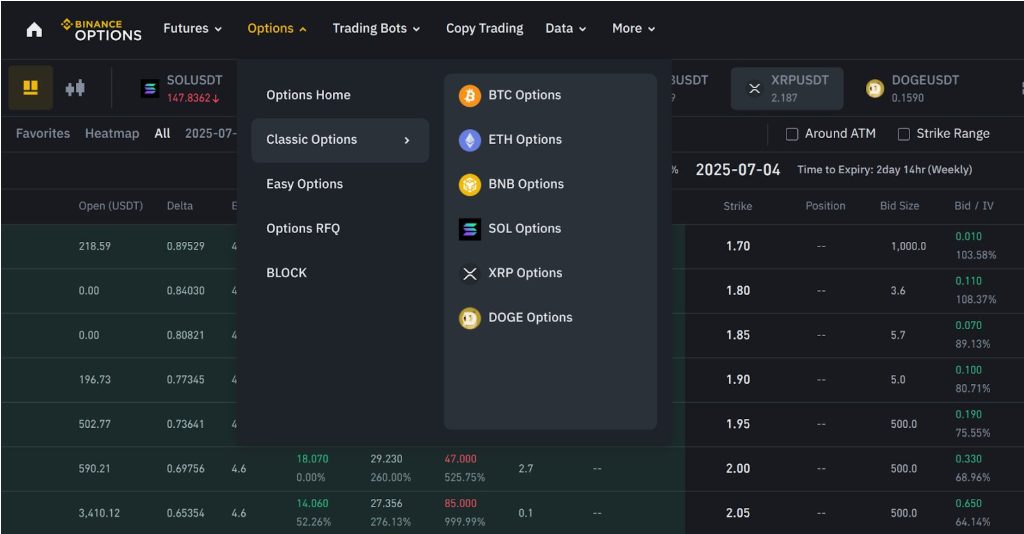Click the Dogecoin icon beside DOGEUSDT
The image size is (1024, 534).
coord(875,88)
